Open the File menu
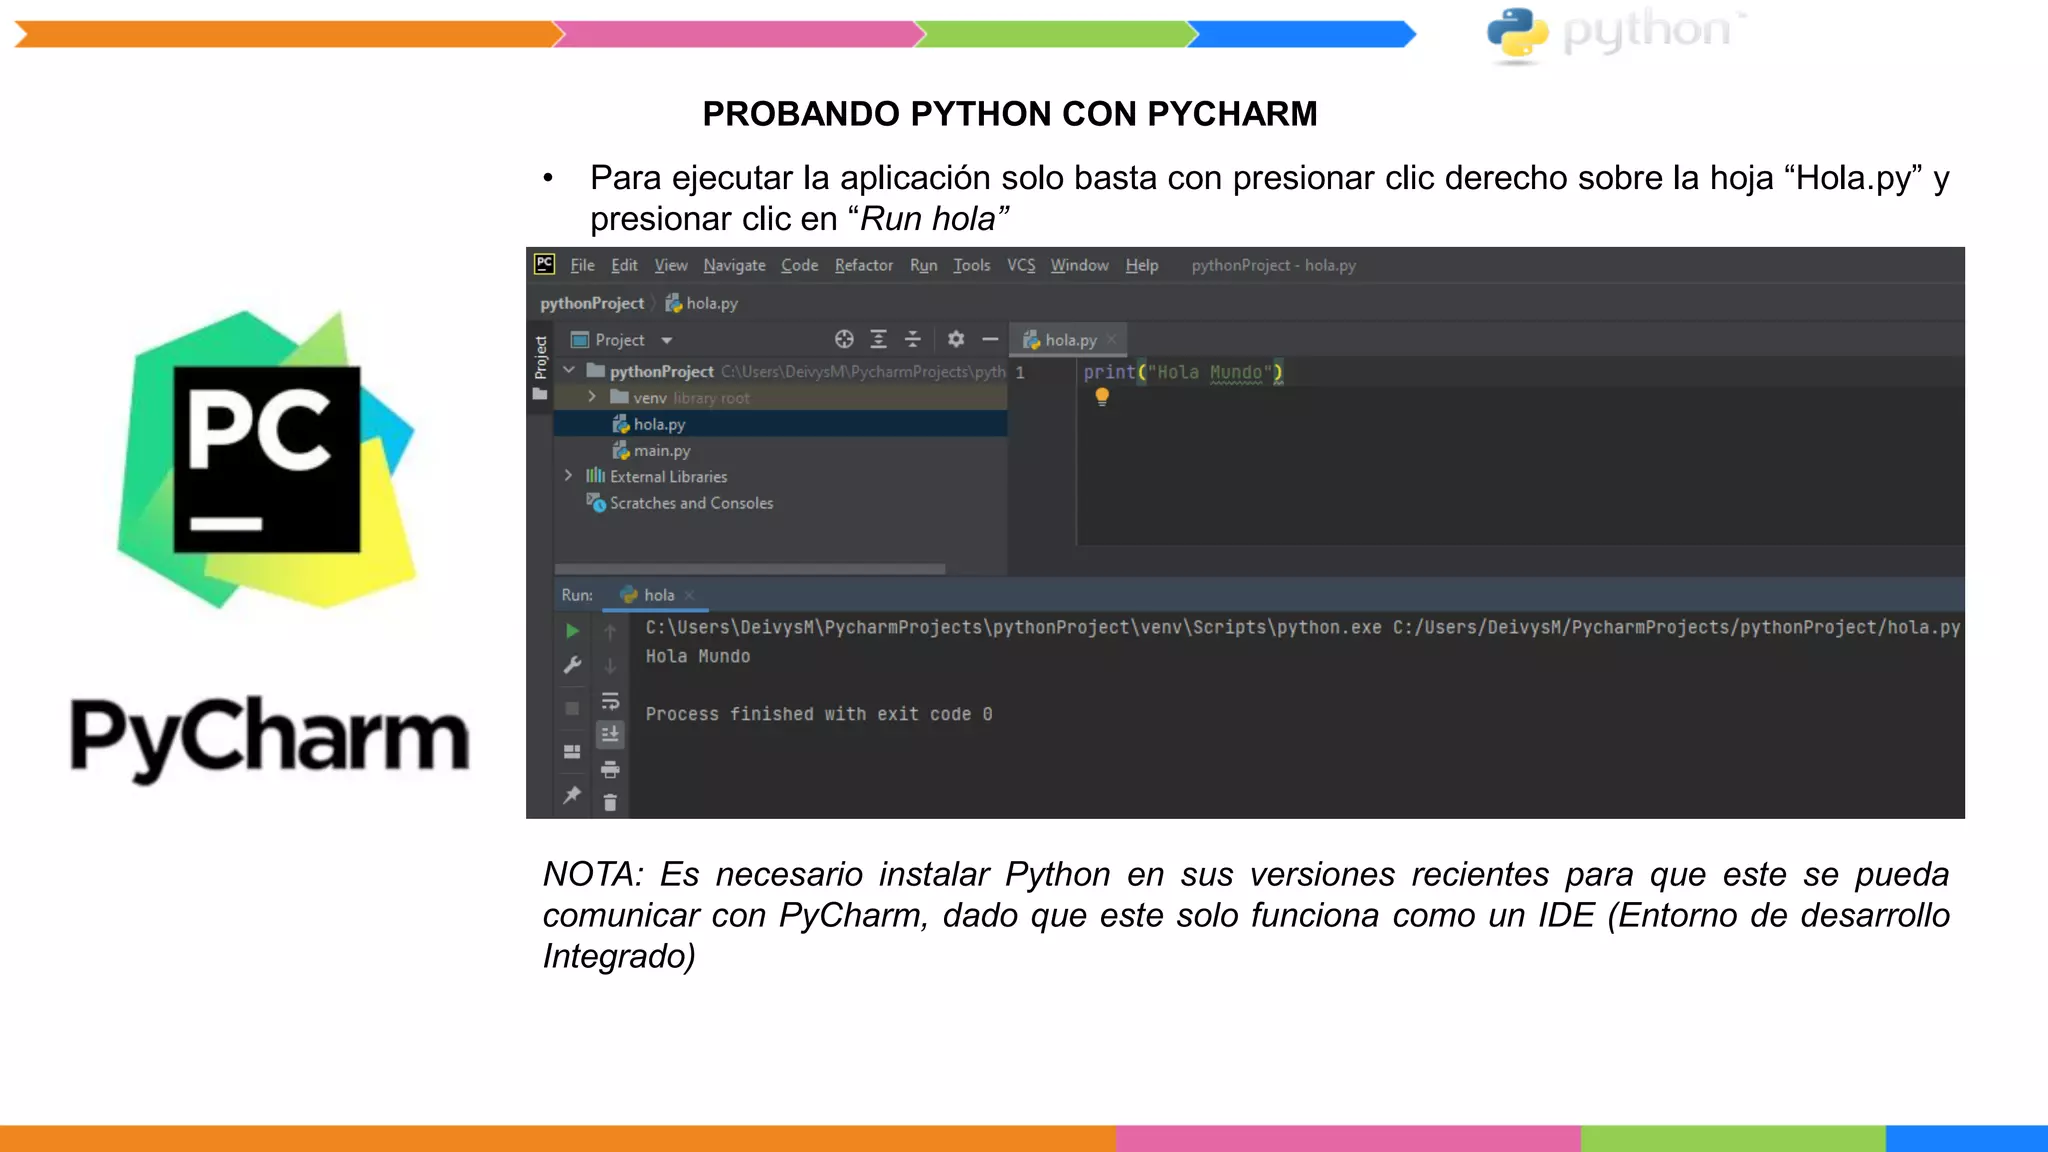This screenshot has width=2048, height=1152. tap(582, 265)
